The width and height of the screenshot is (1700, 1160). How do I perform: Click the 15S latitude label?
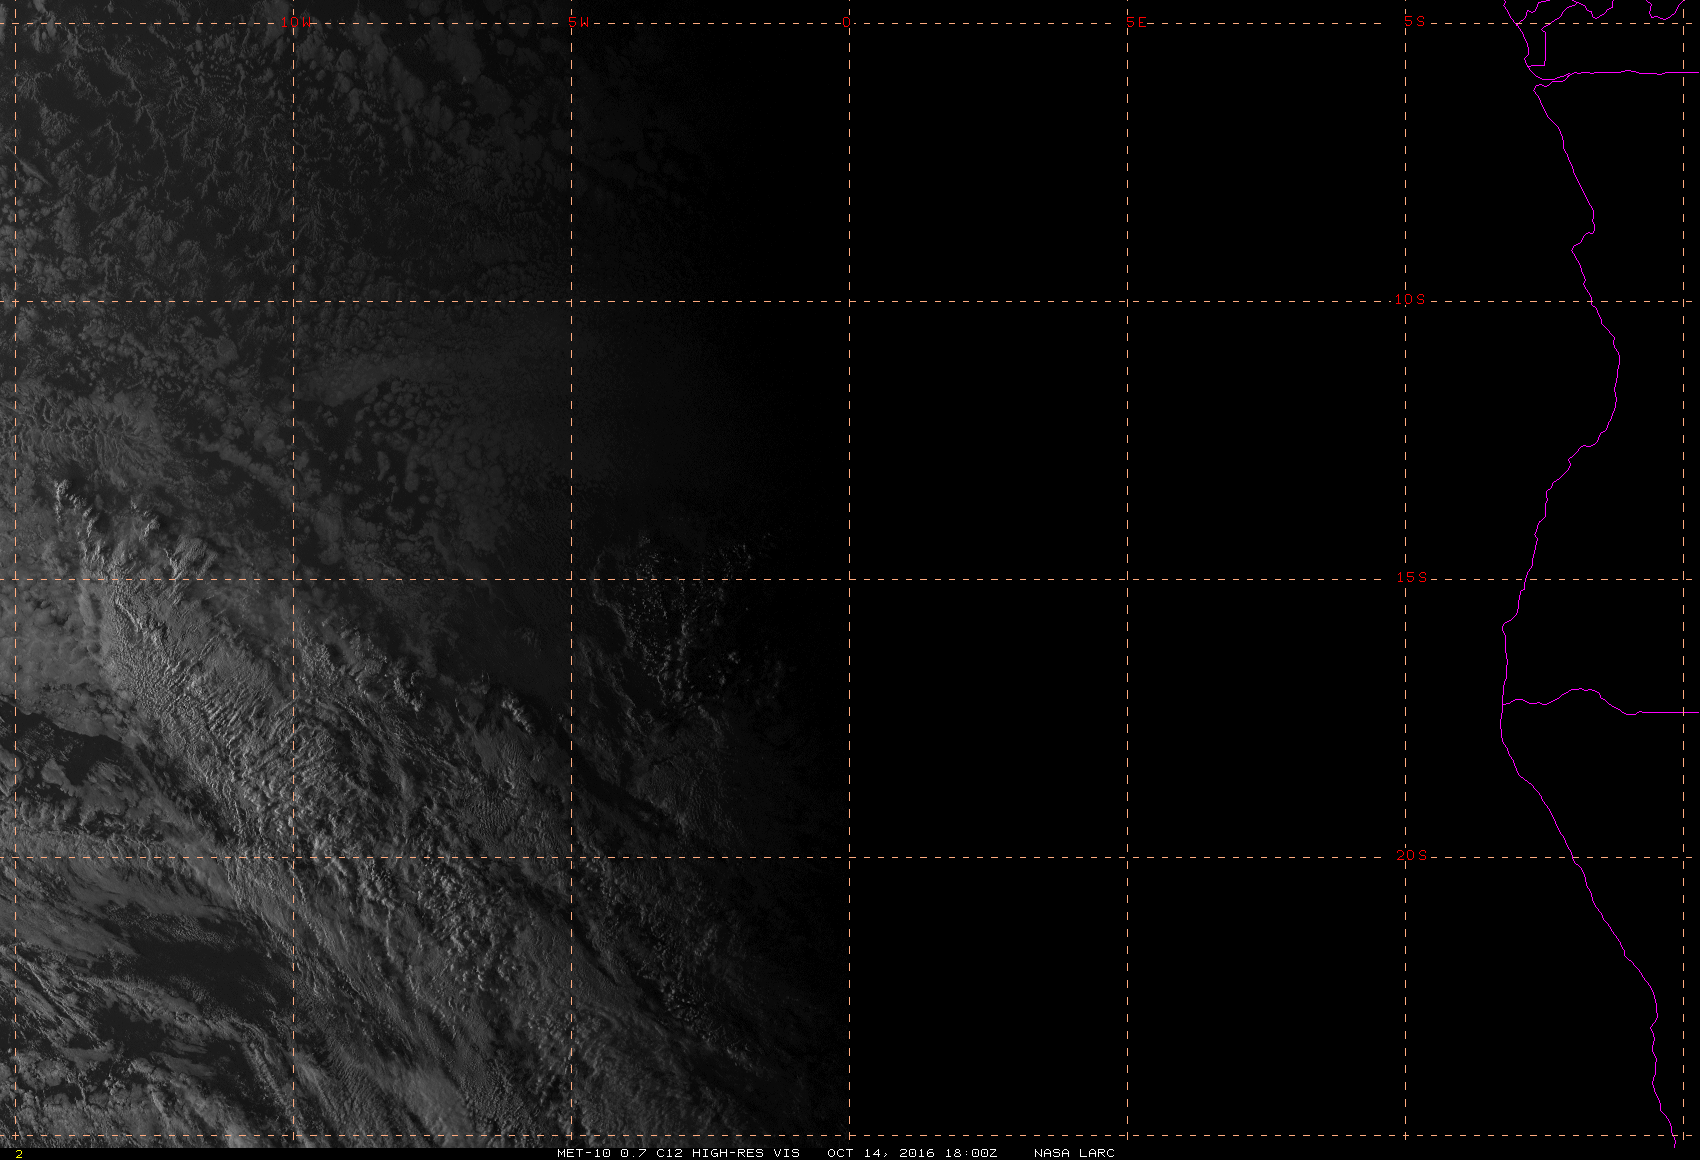[x=1411, y=577]
